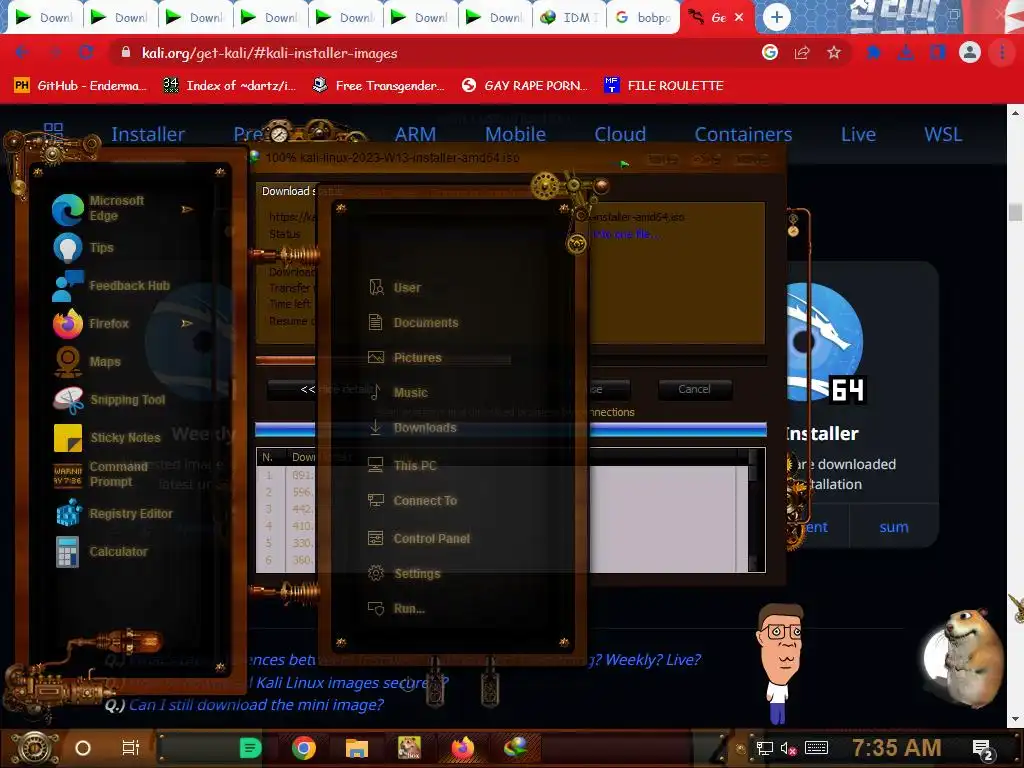Click the steampunk Start button
The image size is (1024, 768).
(x=35, y=748)
